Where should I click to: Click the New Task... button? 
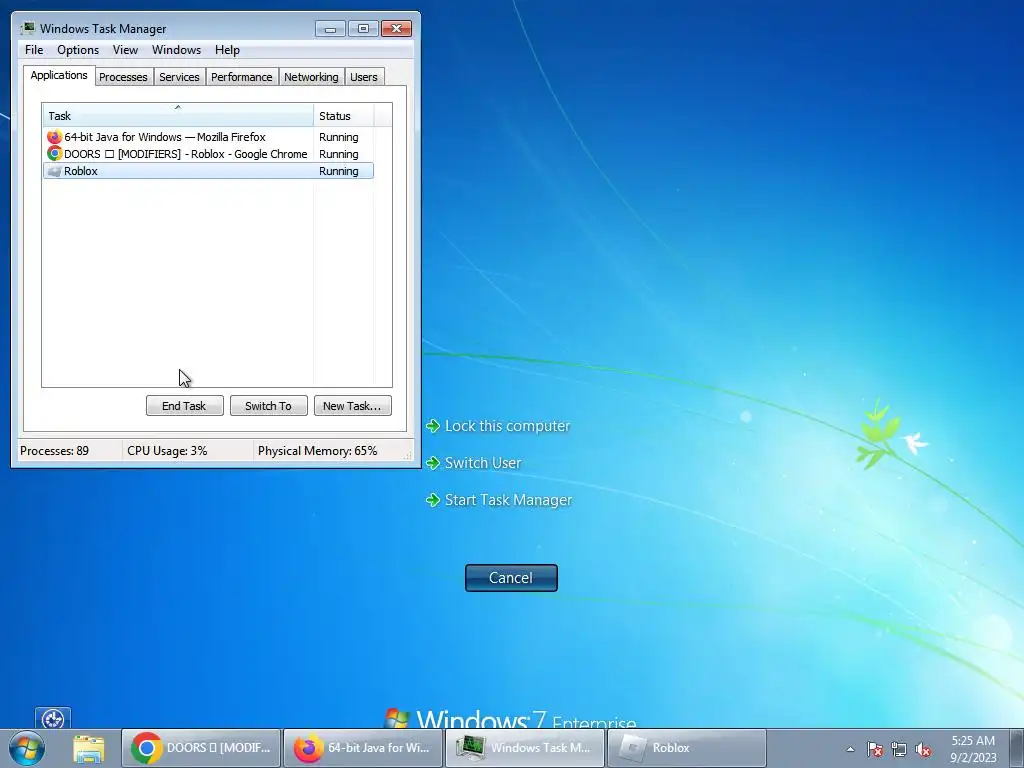(352, 406)
